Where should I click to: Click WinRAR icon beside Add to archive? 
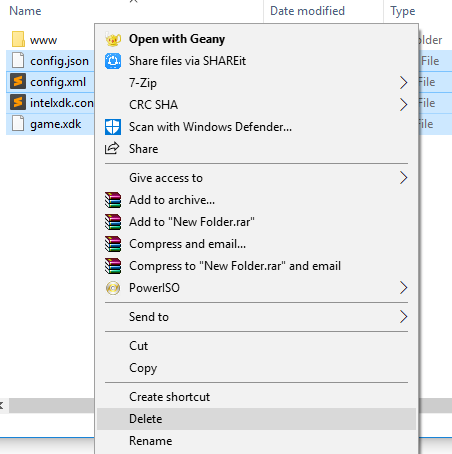113,200
